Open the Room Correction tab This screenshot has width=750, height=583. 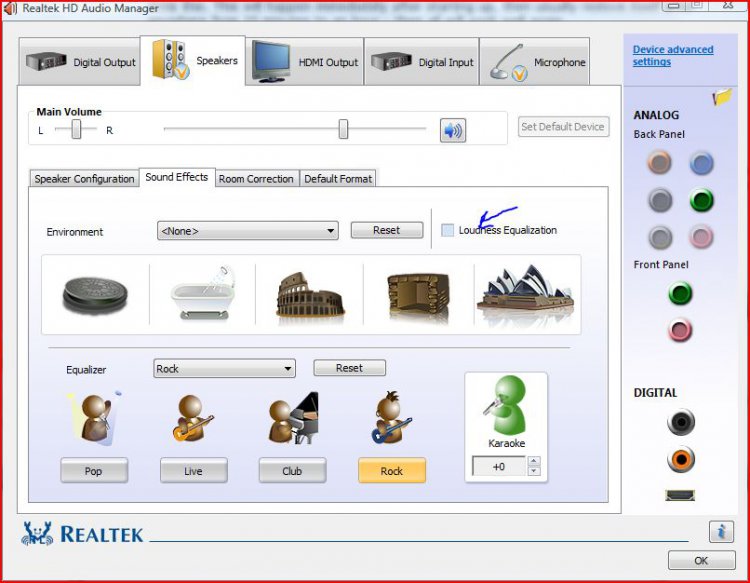coord(256,178)
